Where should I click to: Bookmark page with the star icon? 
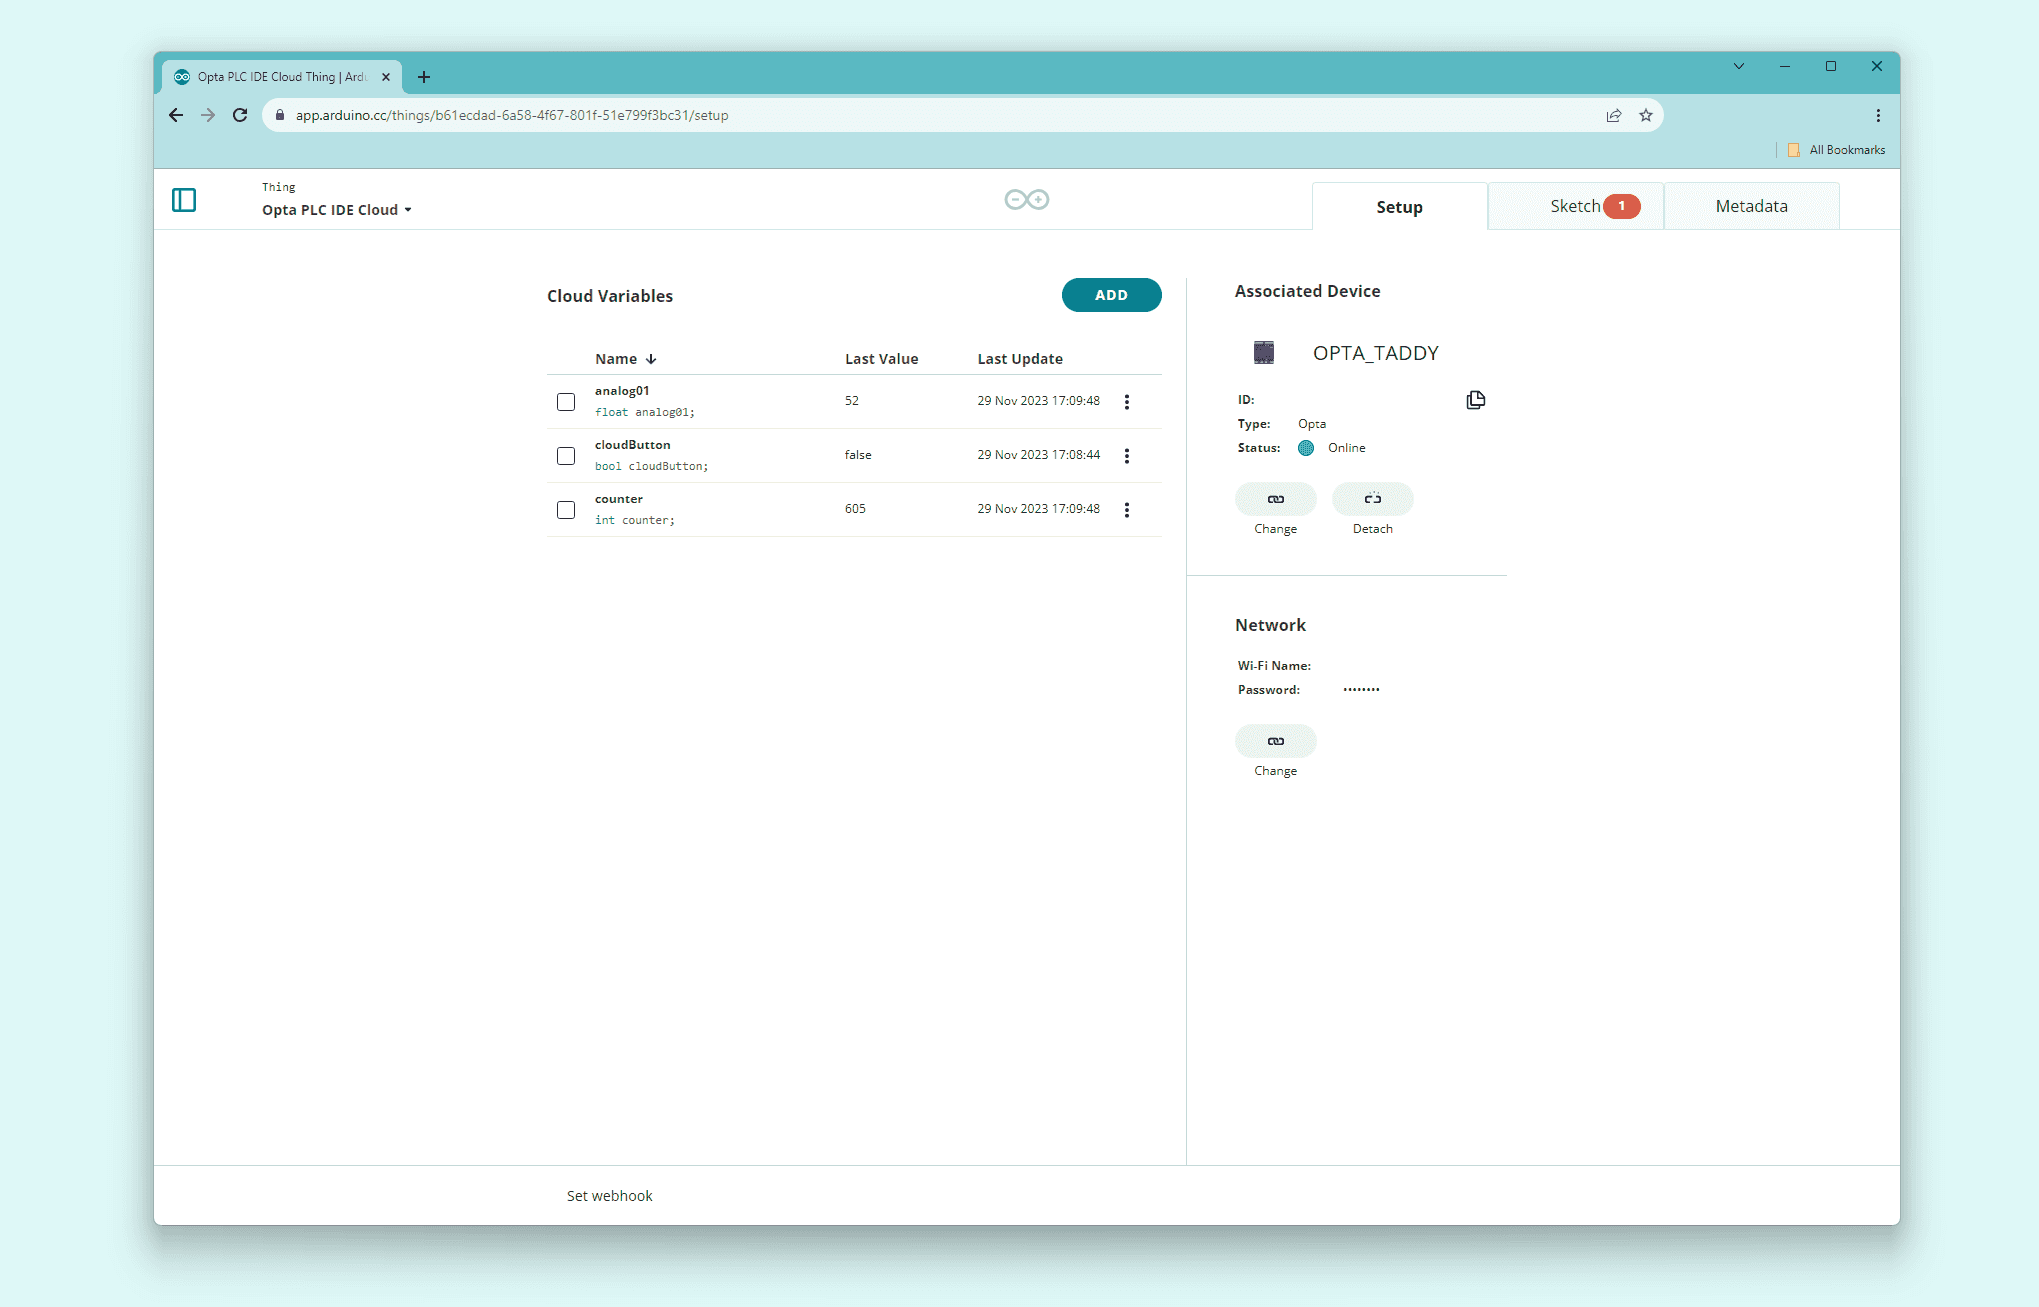1646,116
